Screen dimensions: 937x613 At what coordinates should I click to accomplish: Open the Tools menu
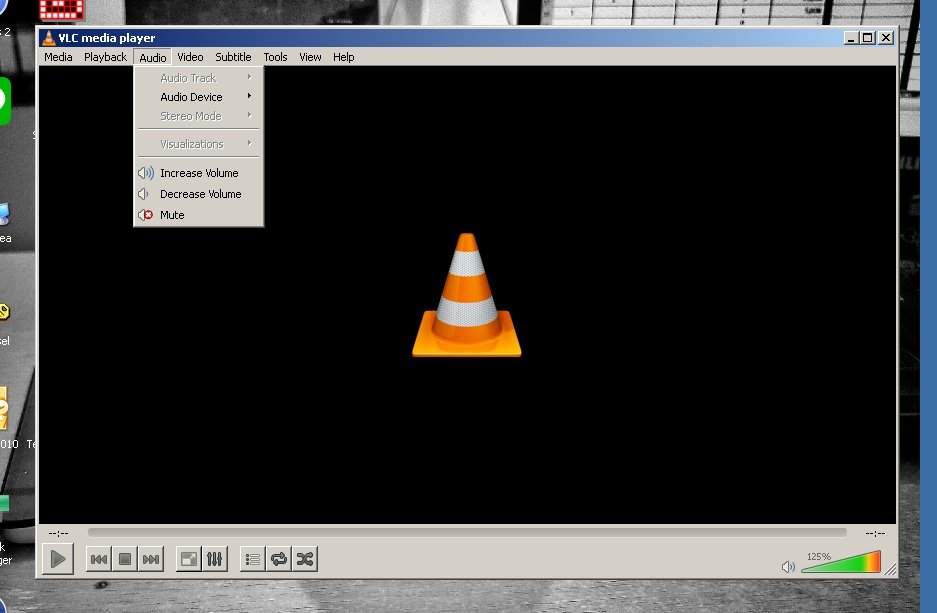275,57
